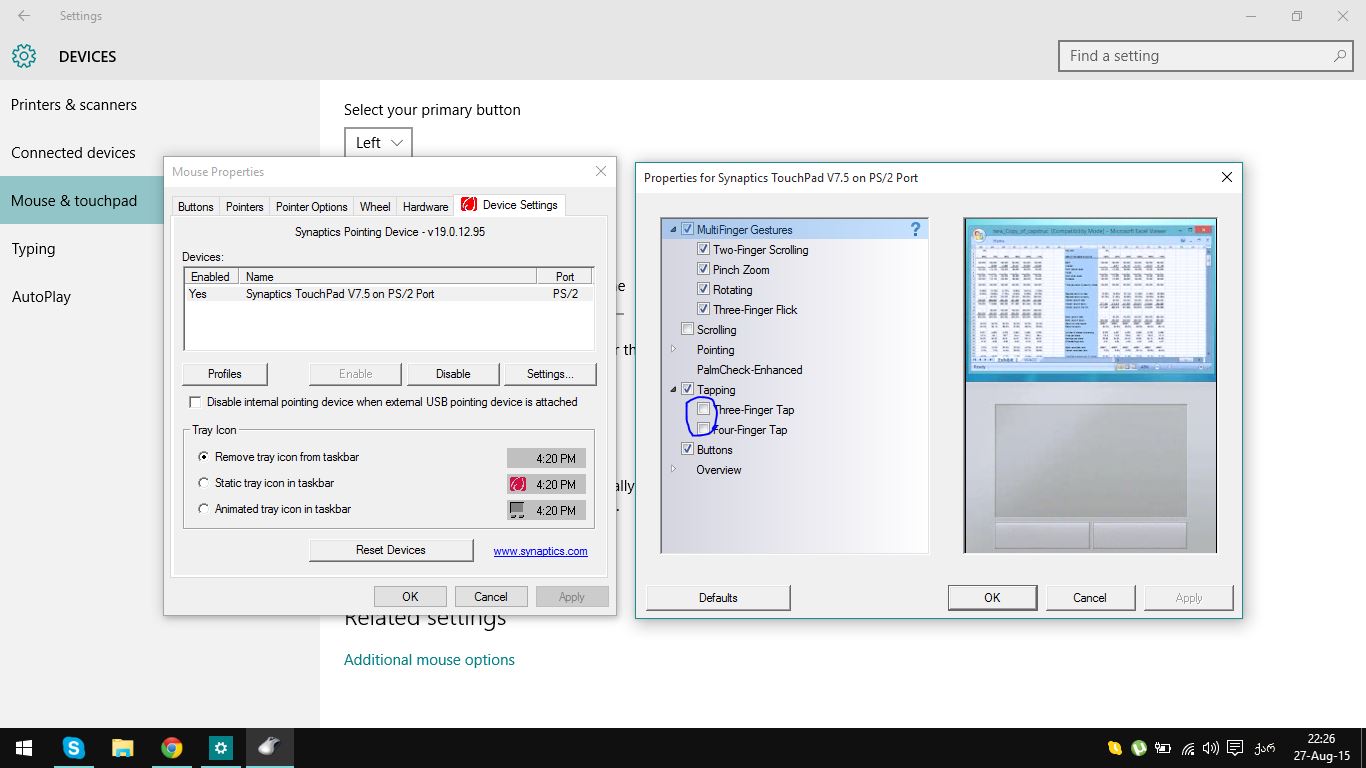
Task: Check battery status in the system tray
Action: (1163, 748)
